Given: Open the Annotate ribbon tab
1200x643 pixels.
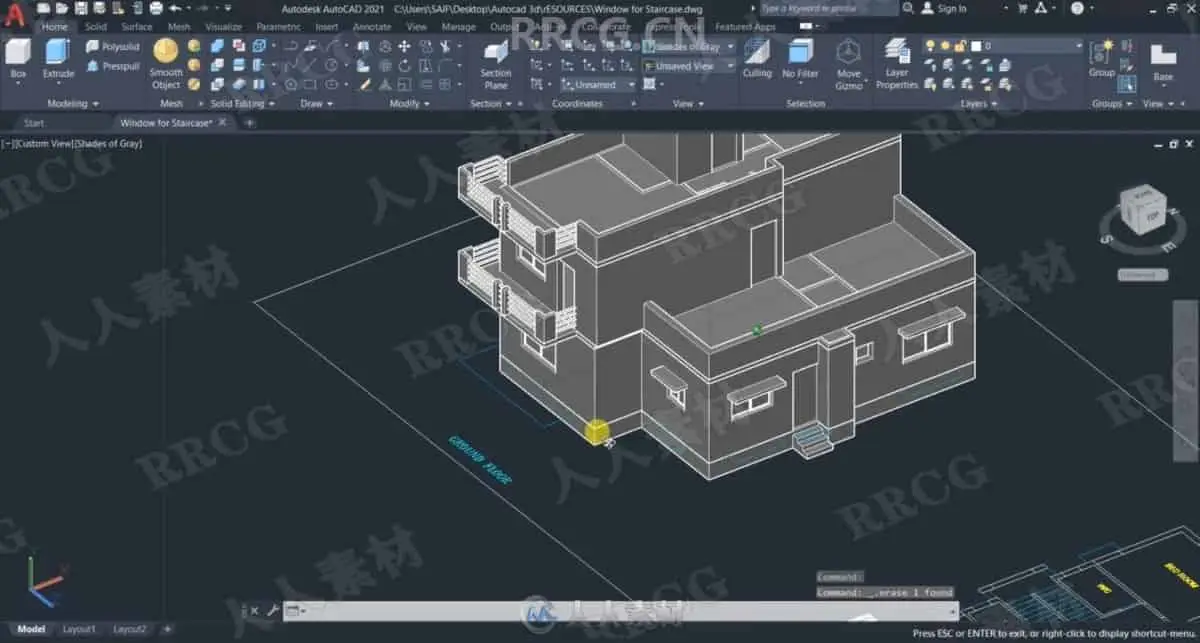Looking at the screenshot, I should tap(372, 27).
